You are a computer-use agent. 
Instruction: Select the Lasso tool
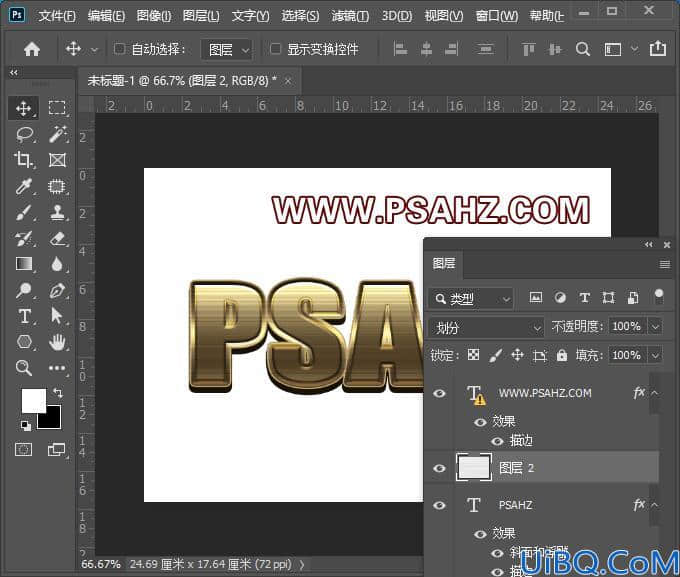tap(24, 134)
